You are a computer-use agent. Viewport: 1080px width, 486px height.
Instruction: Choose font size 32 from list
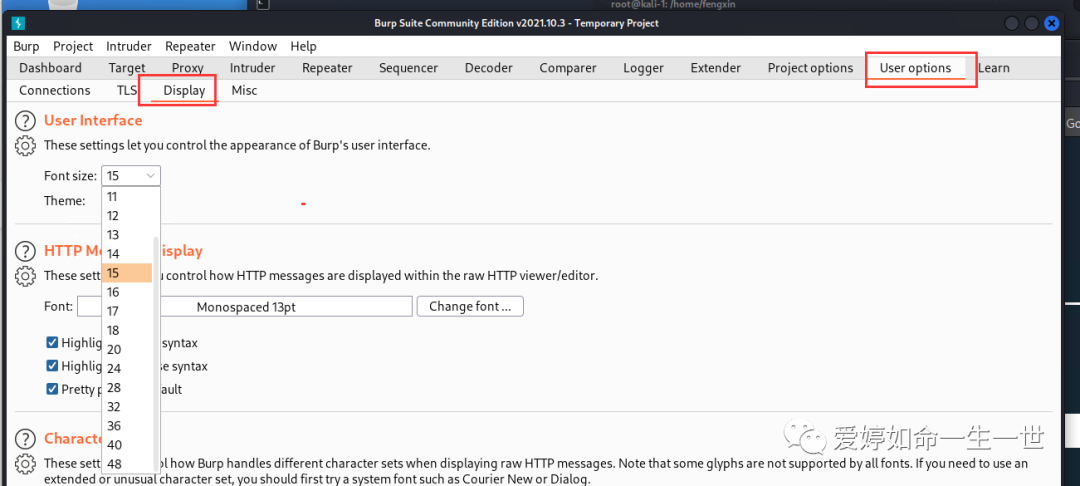tap(127, 407)
